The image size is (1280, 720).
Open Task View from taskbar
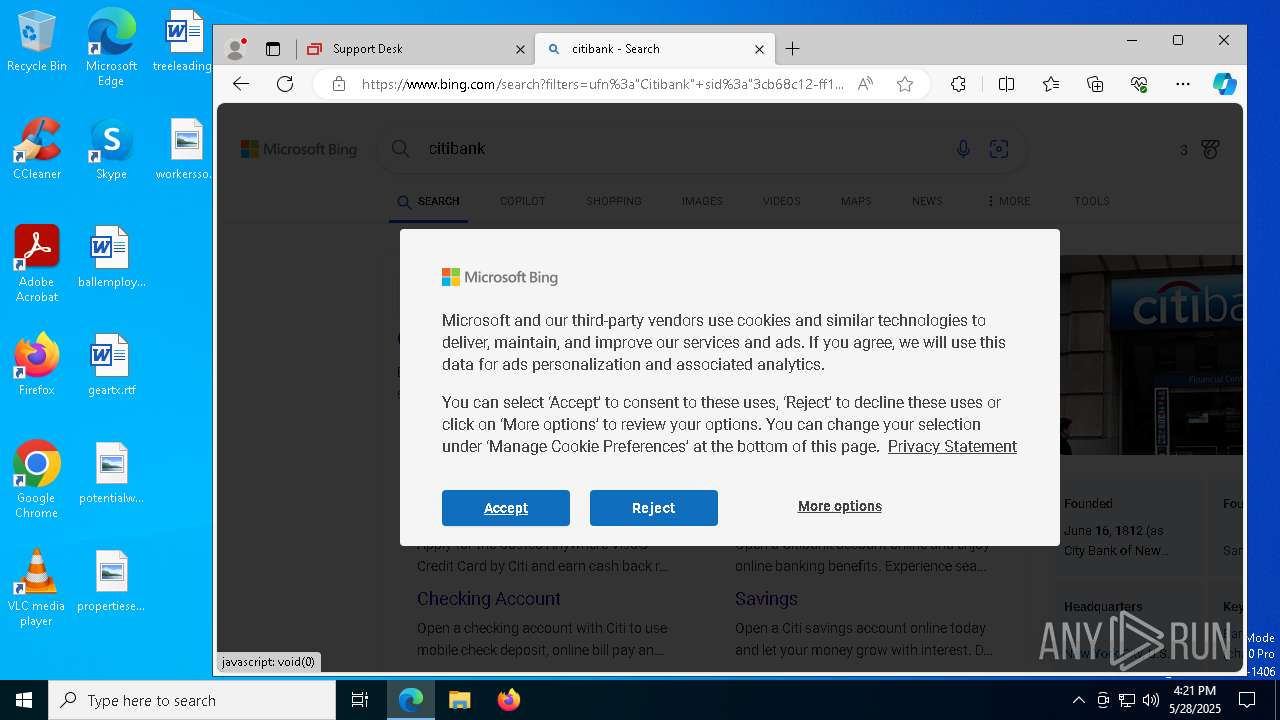360,700
